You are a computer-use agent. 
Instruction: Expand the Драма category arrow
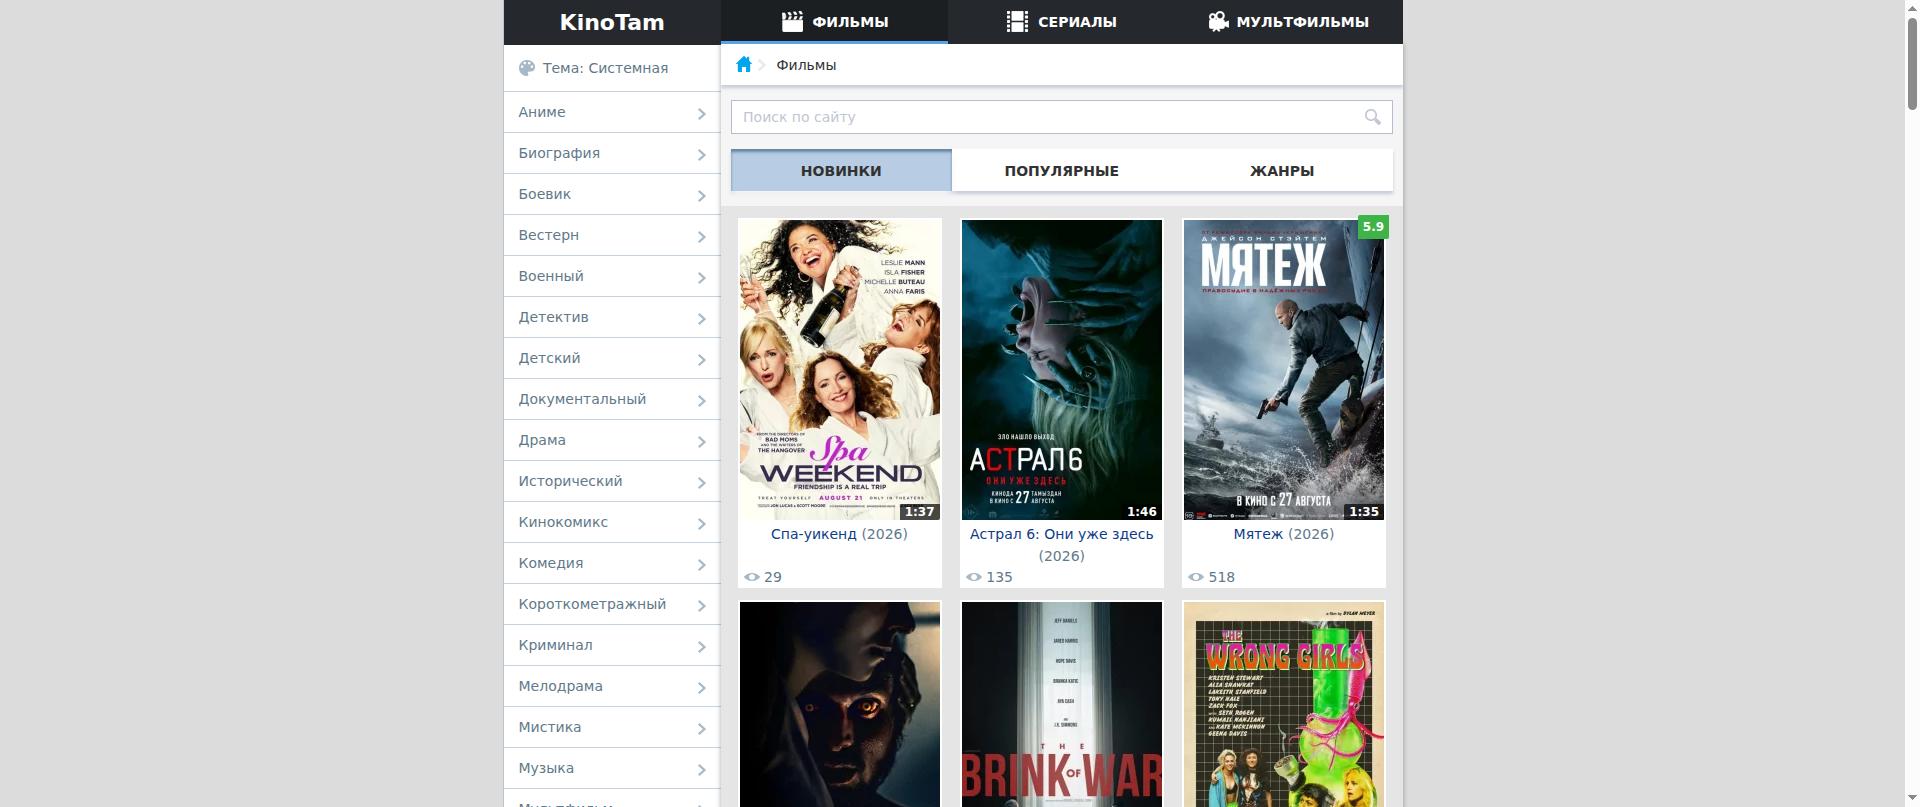(x=701, y=441)
